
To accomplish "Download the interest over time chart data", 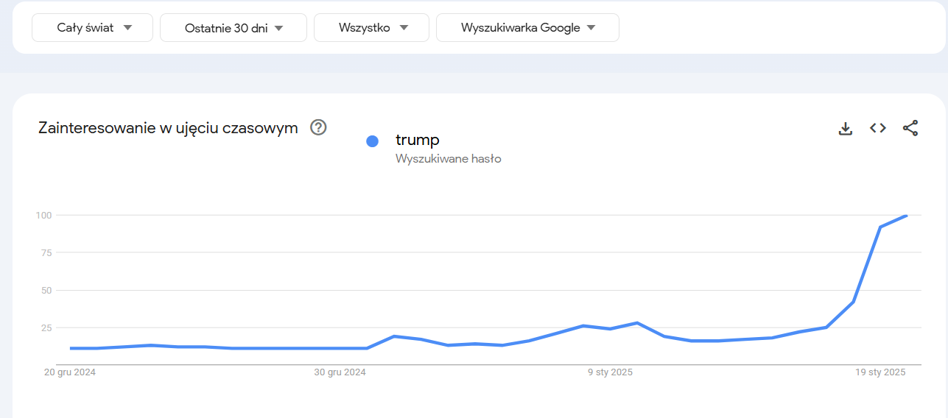I will click(845, 128).
